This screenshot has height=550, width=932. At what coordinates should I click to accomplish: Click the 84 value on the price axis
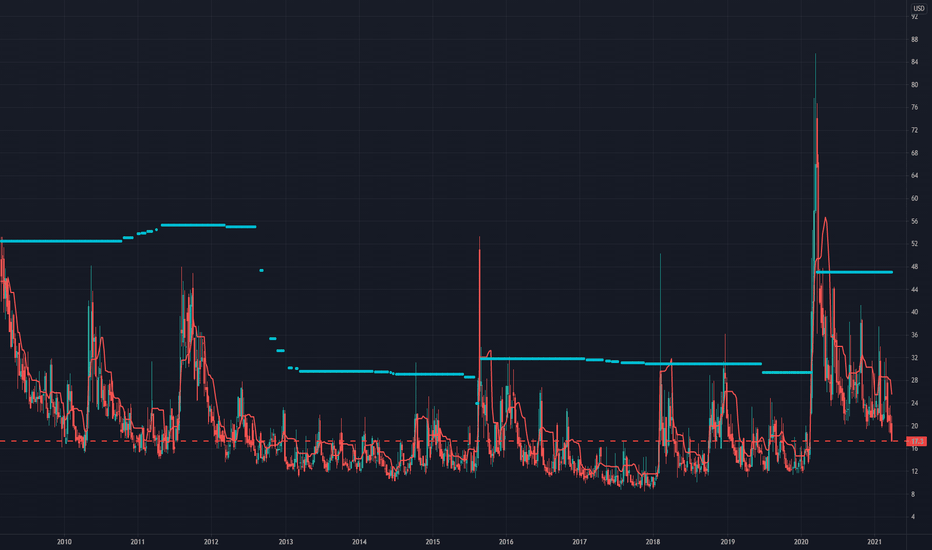[914, 62]
